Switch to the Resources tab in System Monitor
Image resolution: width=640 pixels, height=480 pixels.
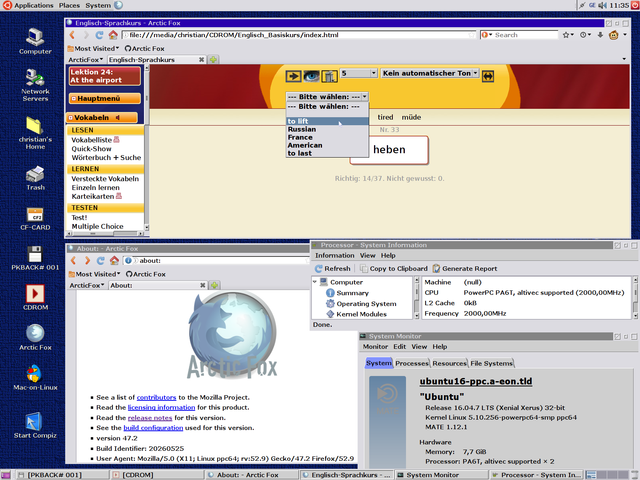click(449, 363)
